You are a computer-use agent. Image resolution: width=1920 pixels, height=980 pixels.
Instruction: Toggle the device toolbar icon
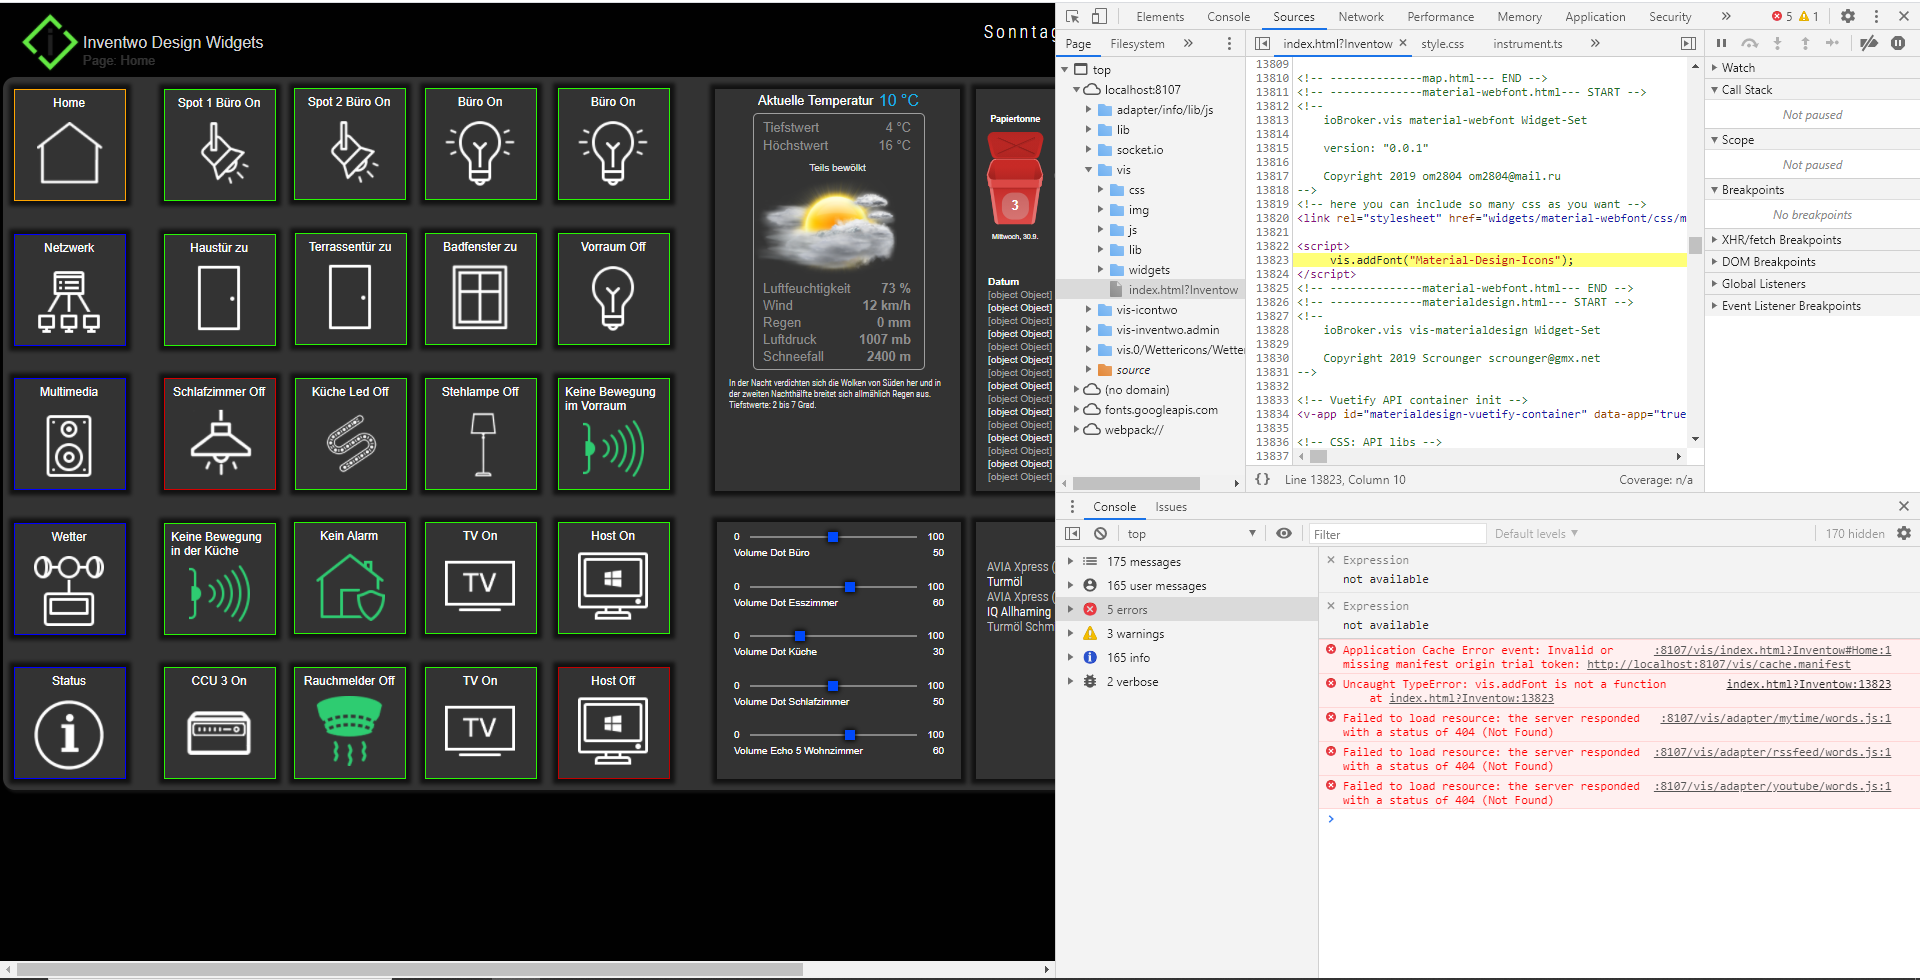pyautogui.click(x=1099, y=16)
